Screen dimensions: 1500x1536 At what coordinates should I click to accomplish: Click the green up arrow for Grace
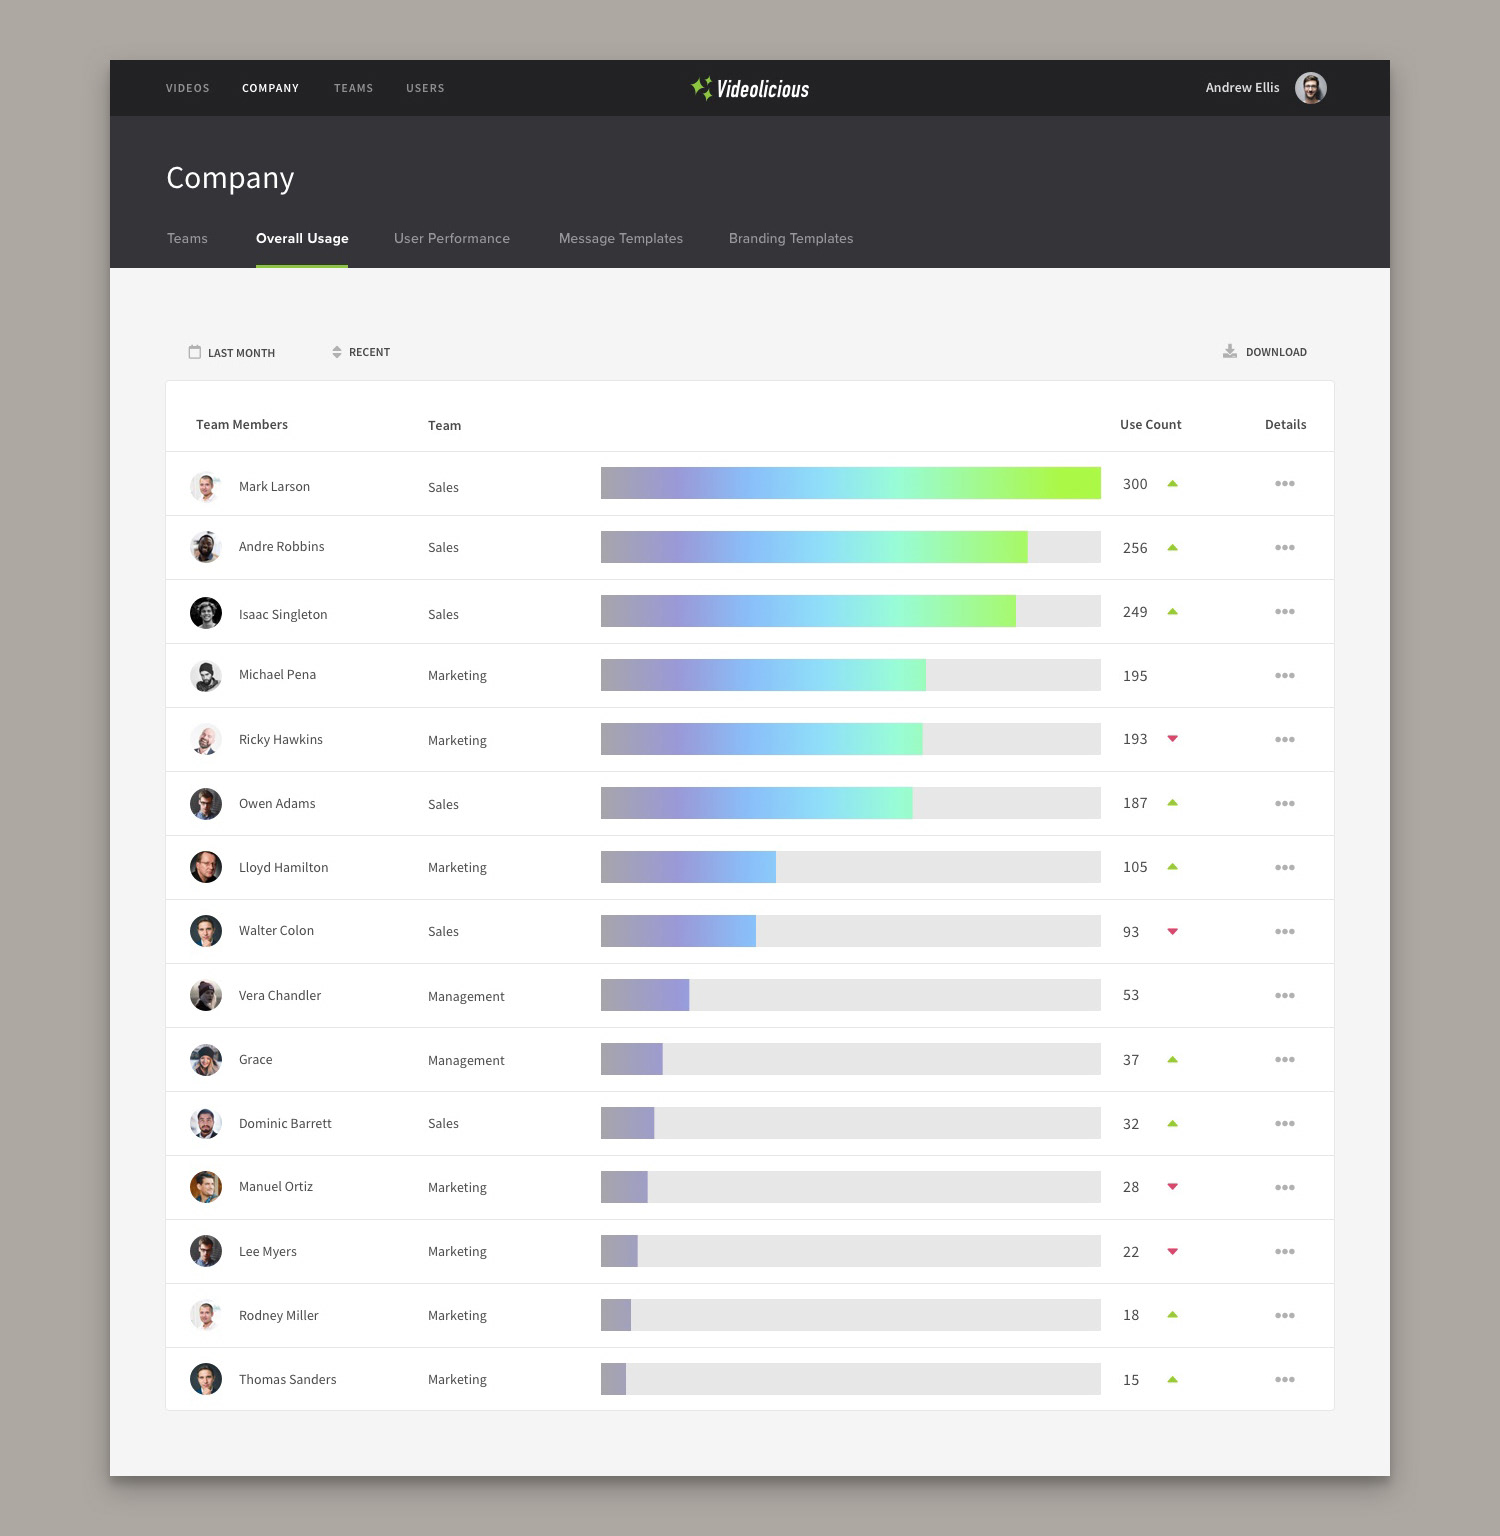[1173, 1060]
